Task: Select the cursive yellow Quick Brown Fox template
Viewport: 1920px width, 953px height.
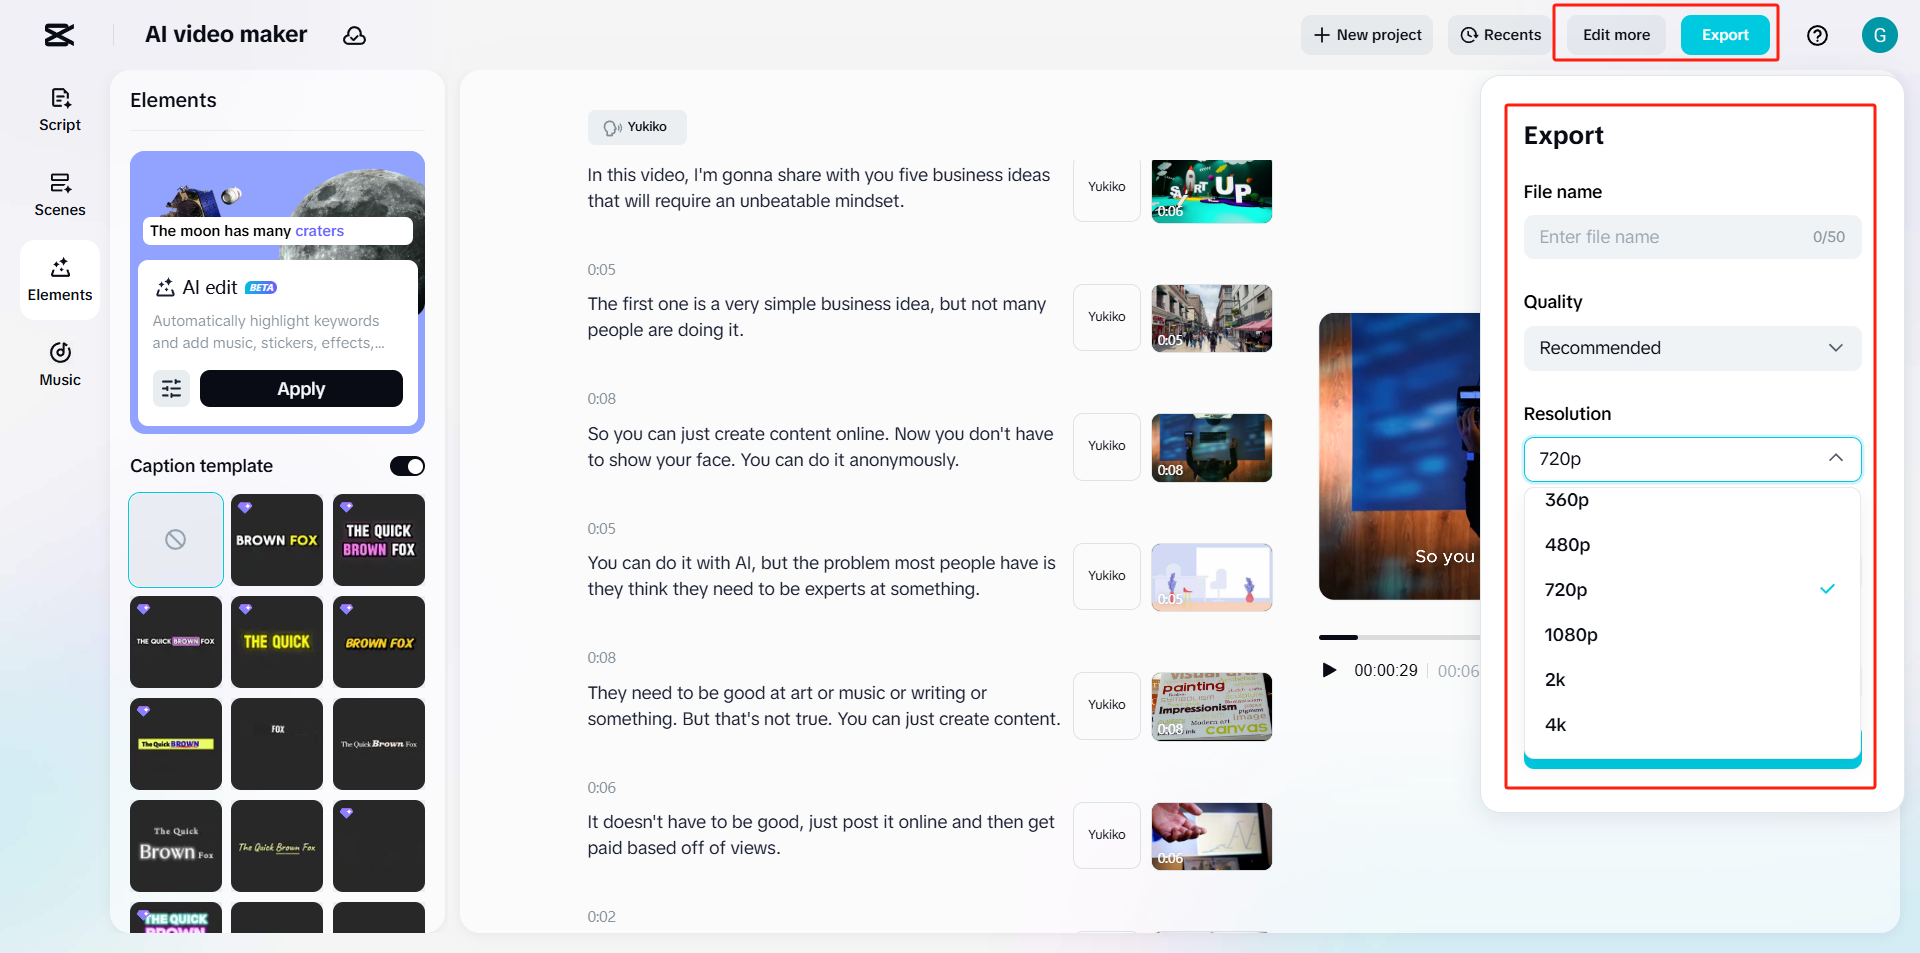Action: tap(277, 846)
